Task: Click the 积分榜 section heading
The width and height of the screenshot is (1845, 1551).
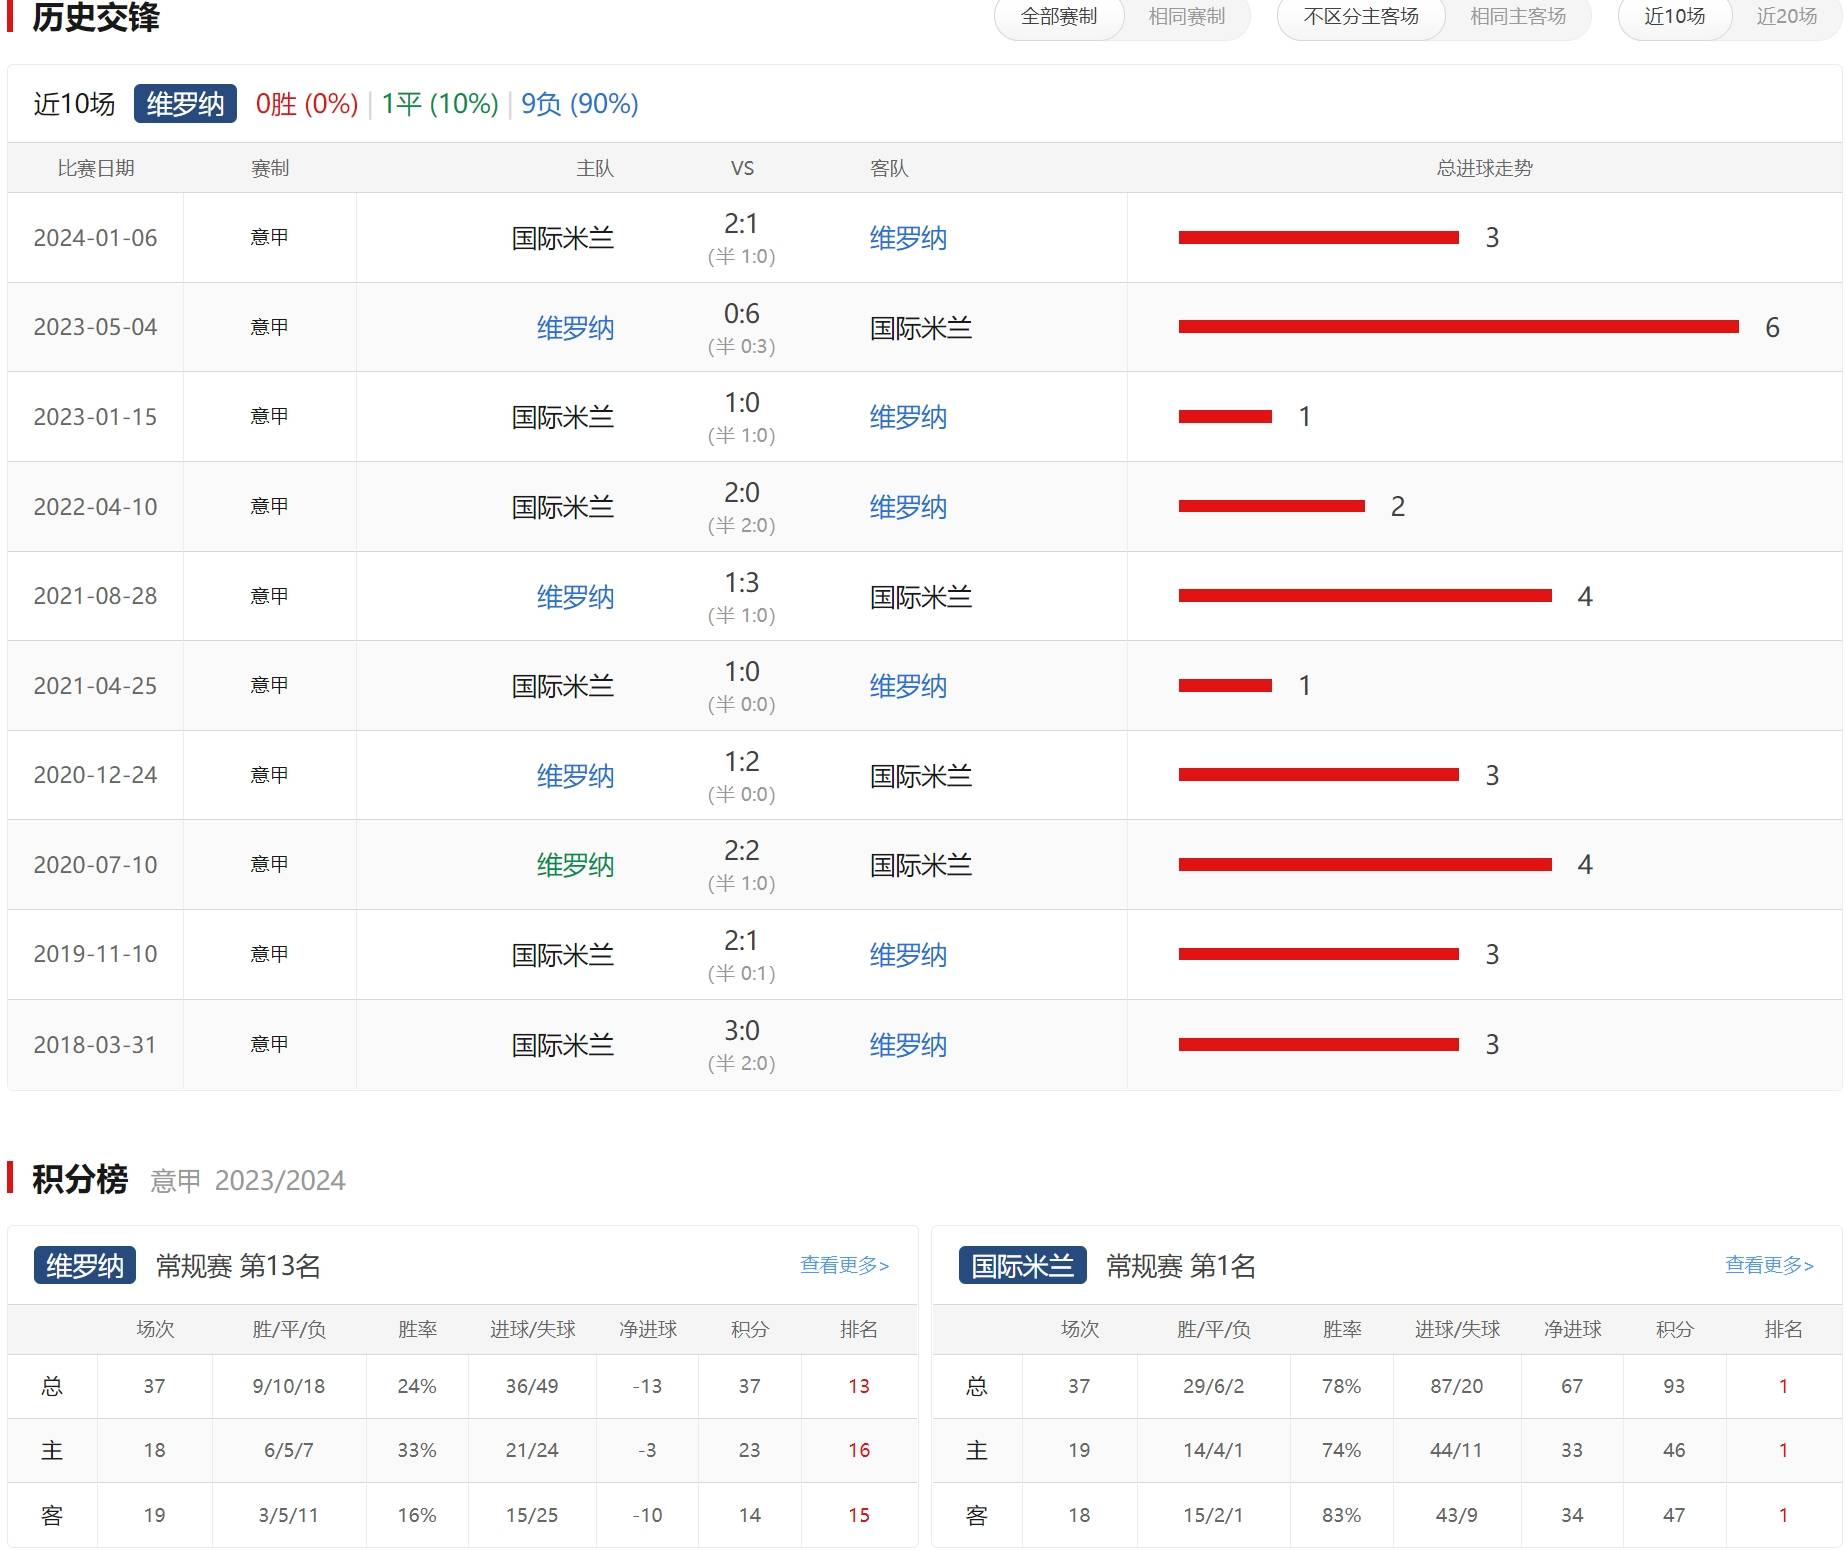Action: click(x=80, y=1179)
